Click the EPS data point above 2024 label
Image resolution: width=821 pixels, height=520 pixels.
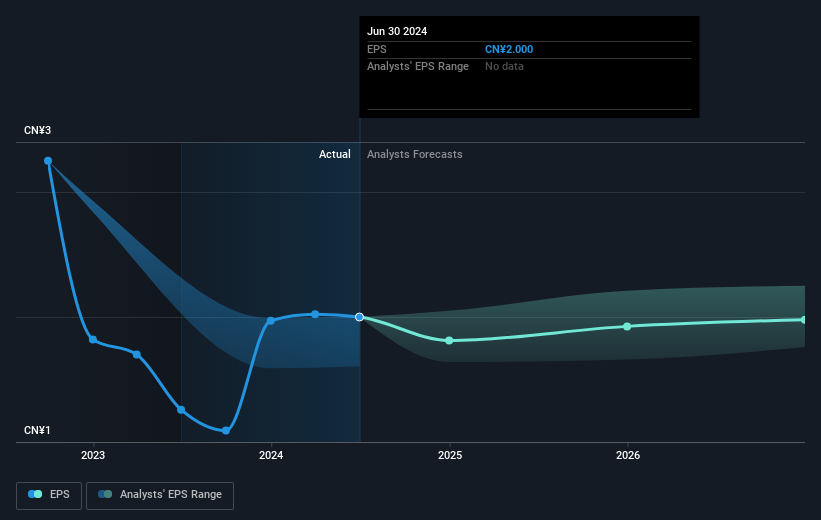[271, 320]
